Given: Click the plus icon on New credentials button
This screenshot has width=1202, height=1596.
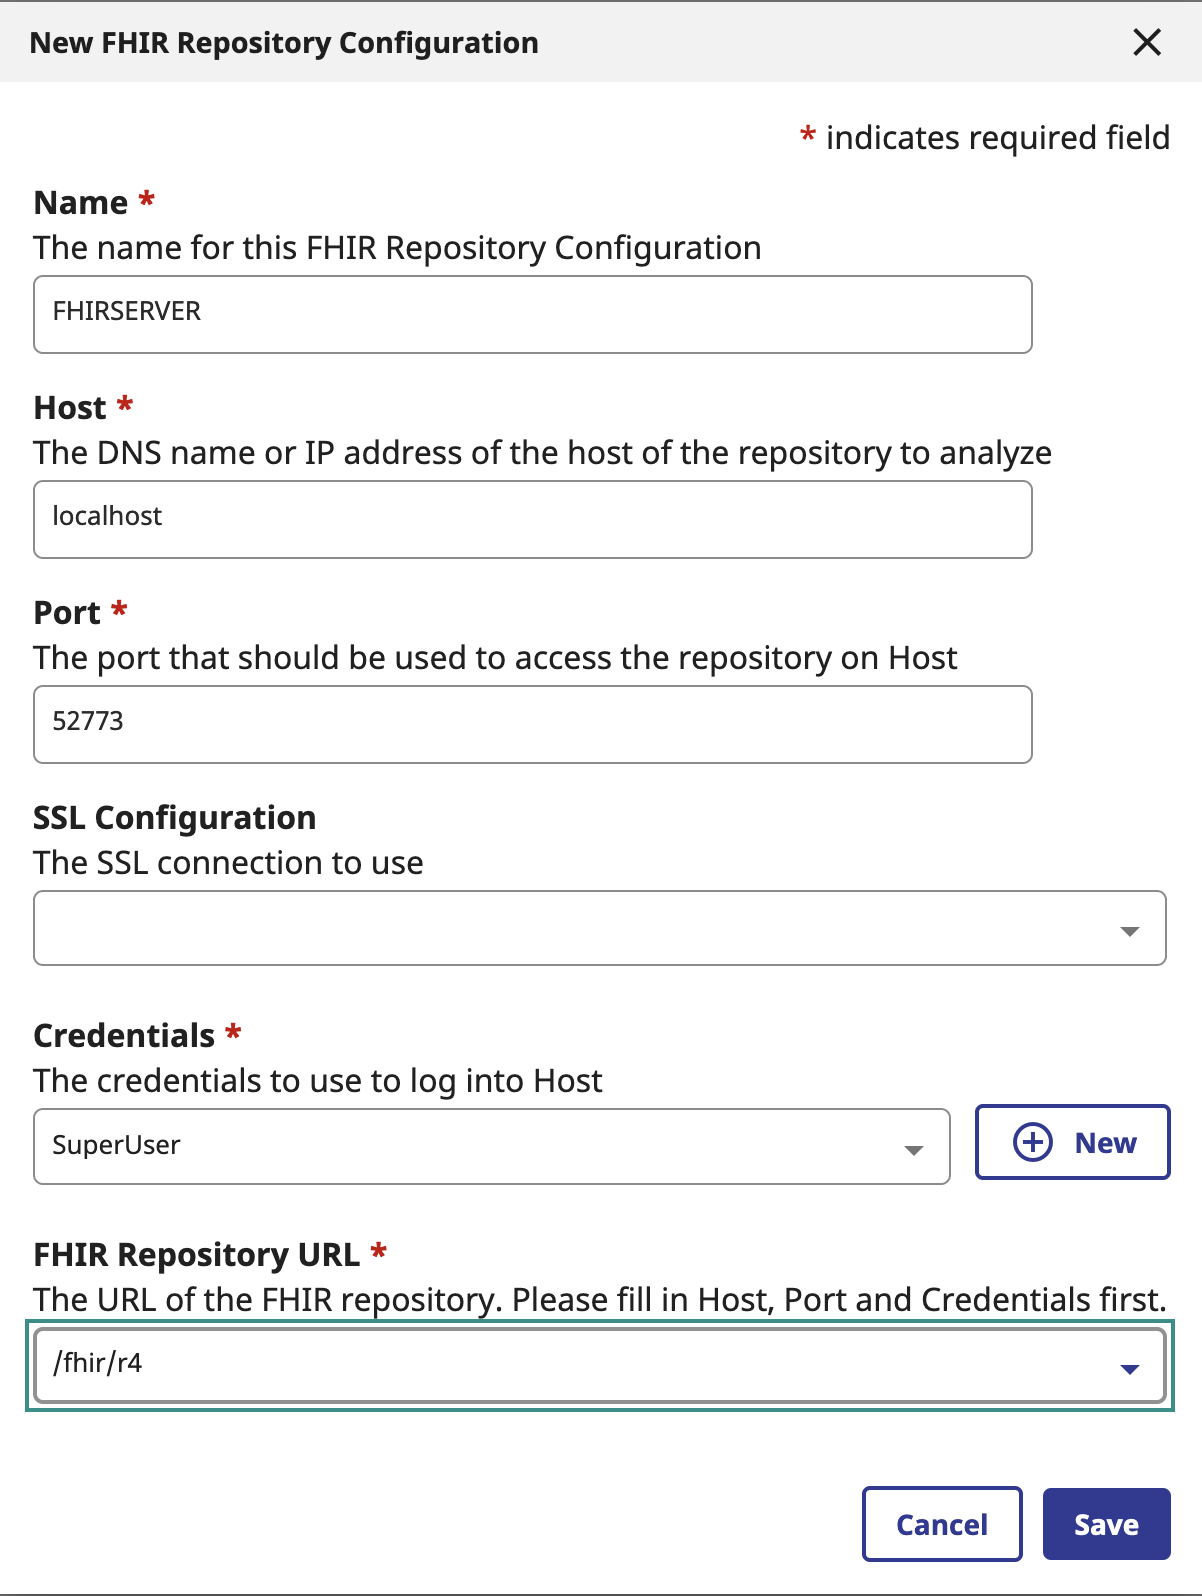Looking at the screenshot, I should click(1033, 1142).
